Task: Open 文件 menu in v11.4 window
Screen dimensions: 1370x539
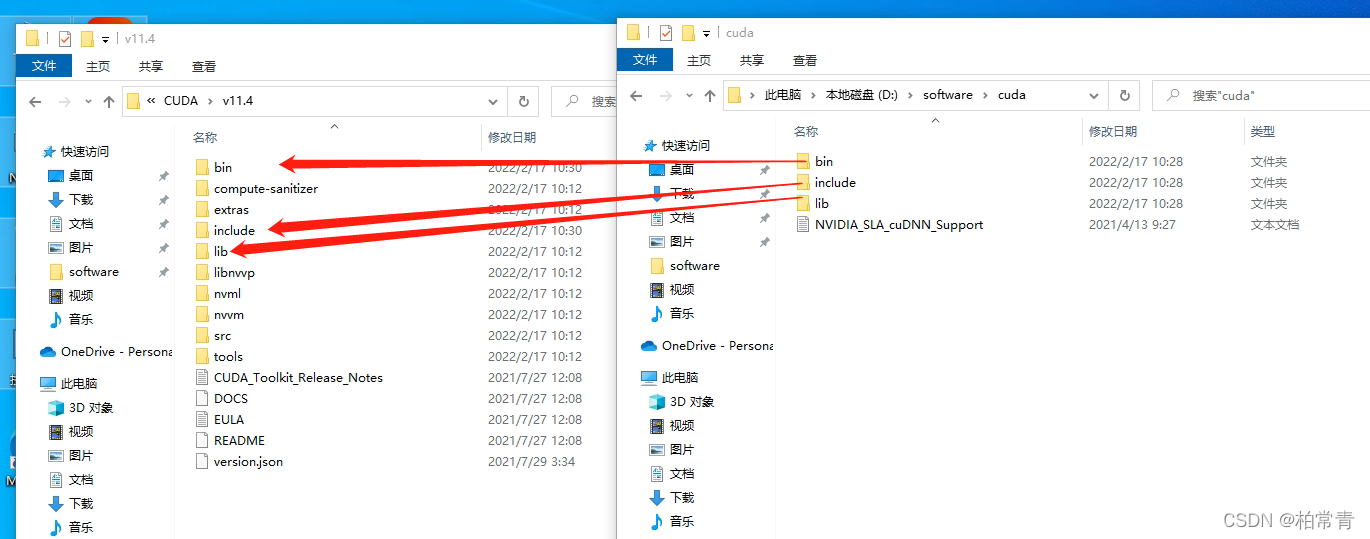Action: coord(44,66)
